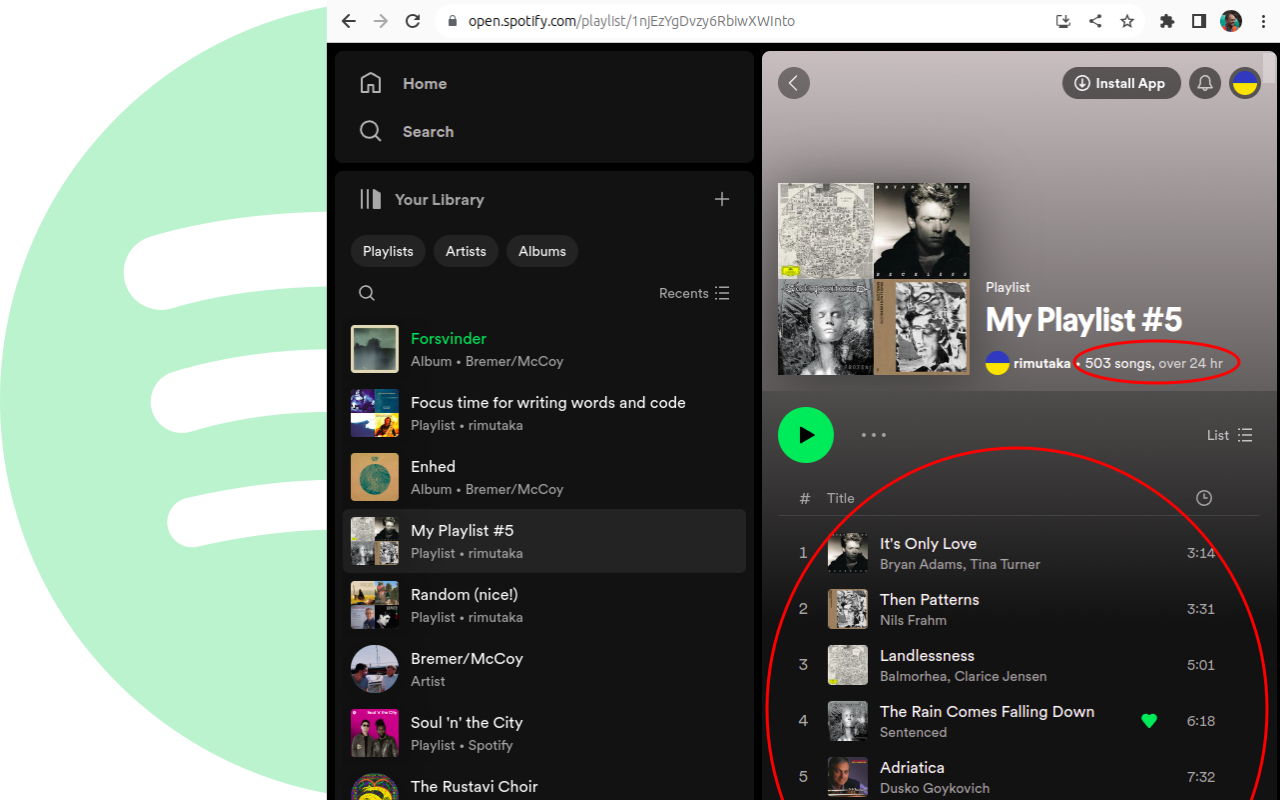Open the Sentenced artist link
The image size is (1280, 800).
[913, 732]
